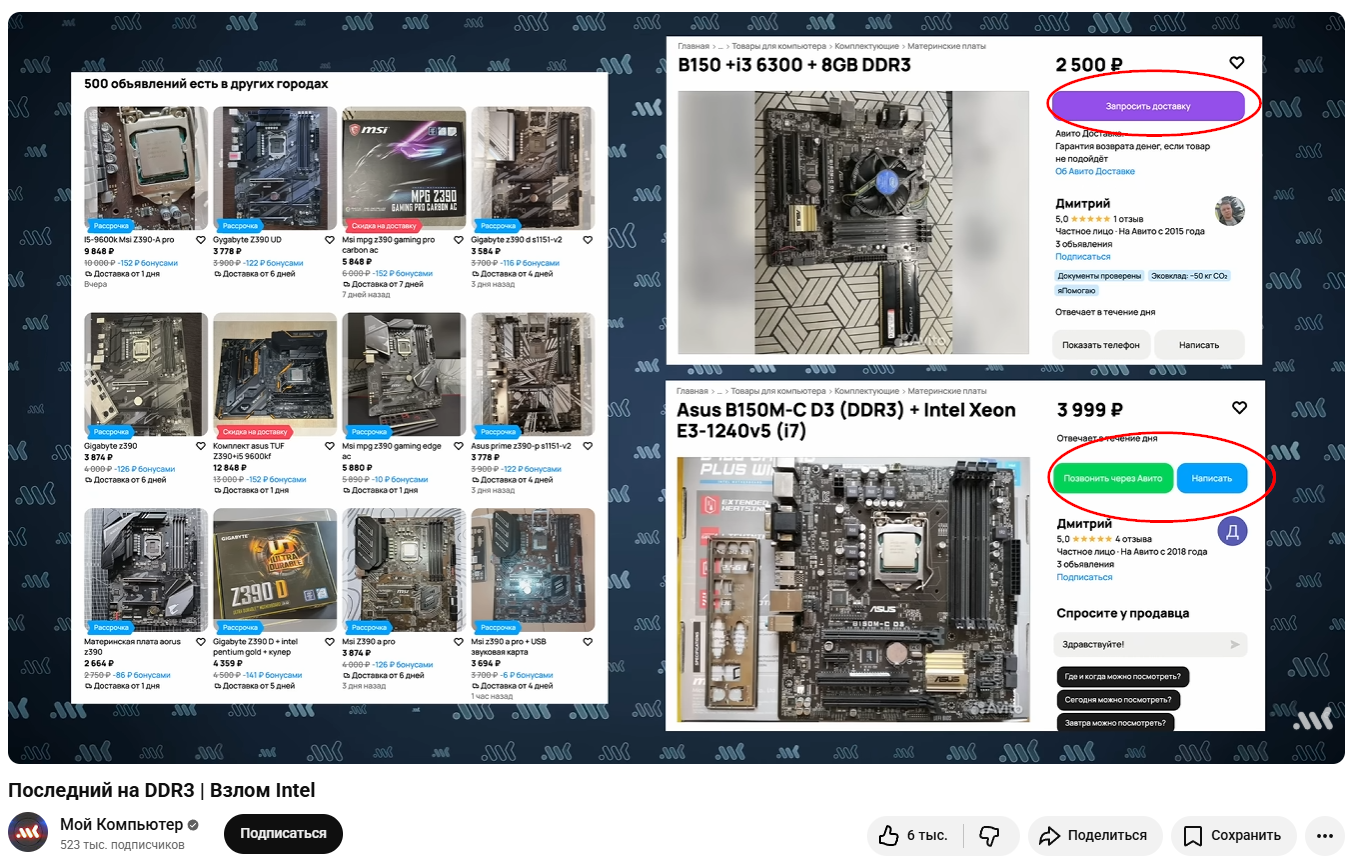1354x857 pixels.
Task: Click the Поделиться share button
Action: 1095,835
